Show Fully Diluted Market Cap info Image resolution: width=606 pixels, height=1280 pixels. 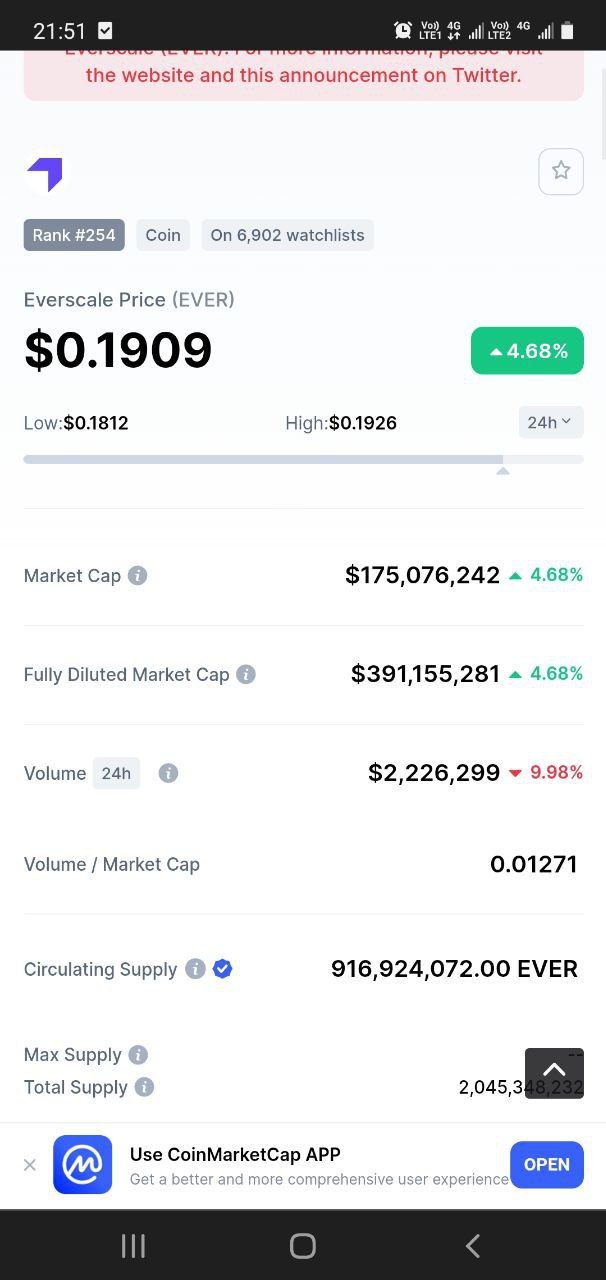pyautogui.click(x=246, y=675)
